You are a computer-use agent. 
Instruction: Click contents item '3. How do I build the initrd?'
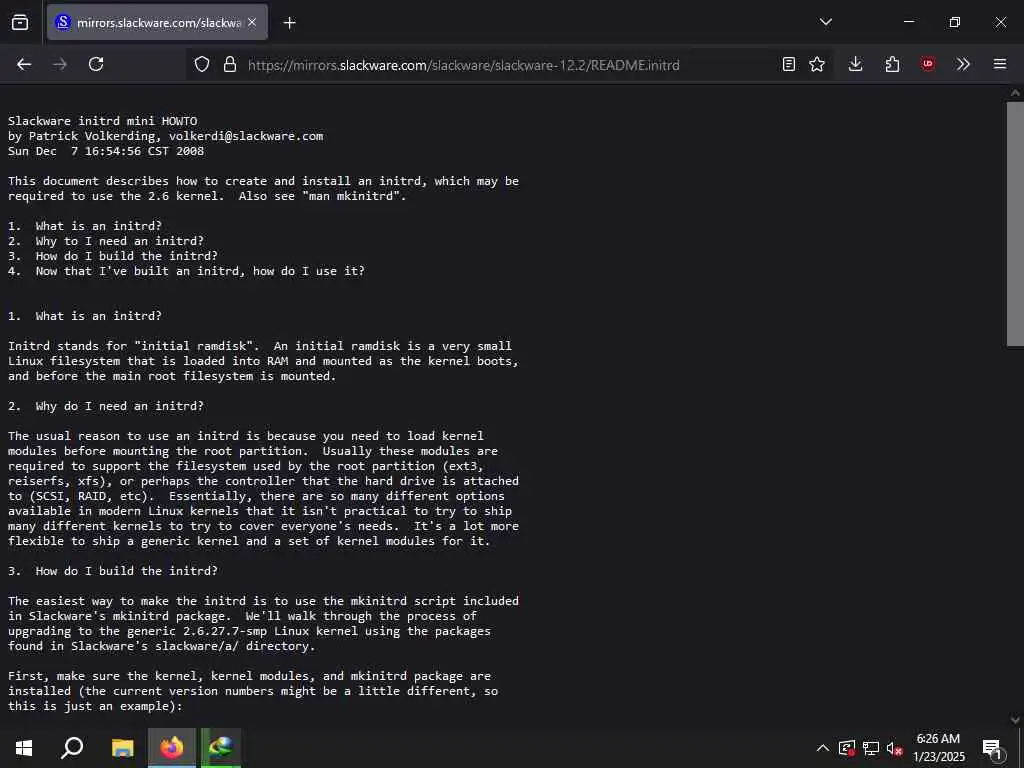(113, 256)
